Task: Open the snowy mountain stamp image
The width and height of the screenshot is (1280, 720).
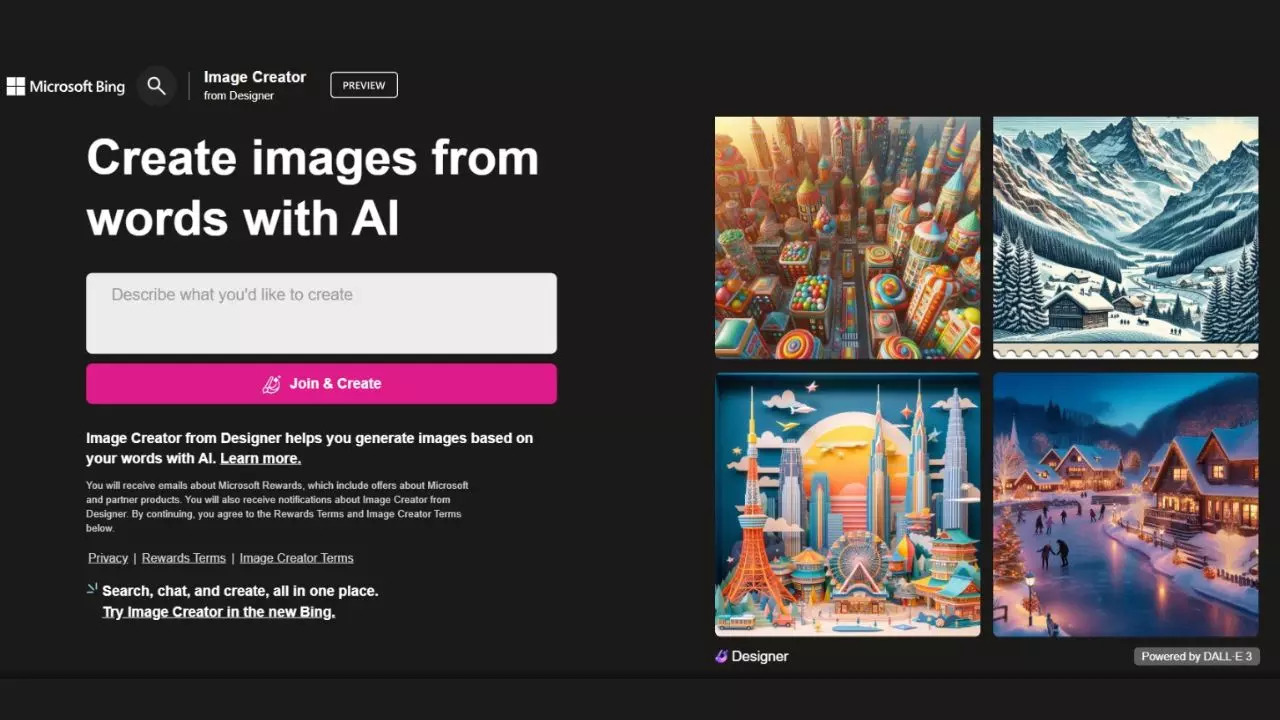Action: (1125, 237)
